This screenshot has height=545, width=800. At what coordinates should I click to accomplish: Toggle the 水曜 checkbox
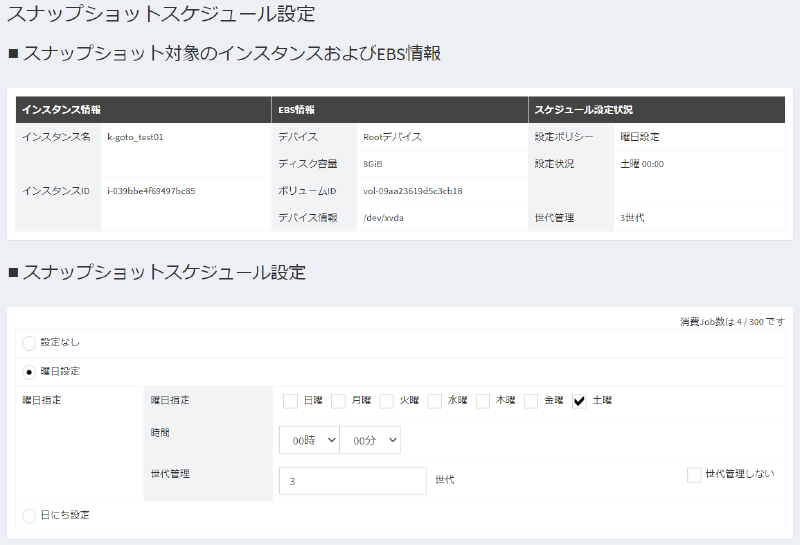pos(435,401)
